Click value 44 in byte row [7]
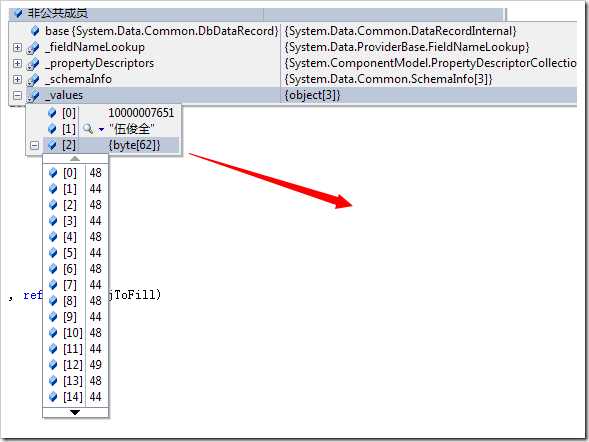Viewport: 589px width, 442px height. tap(95, 285)
